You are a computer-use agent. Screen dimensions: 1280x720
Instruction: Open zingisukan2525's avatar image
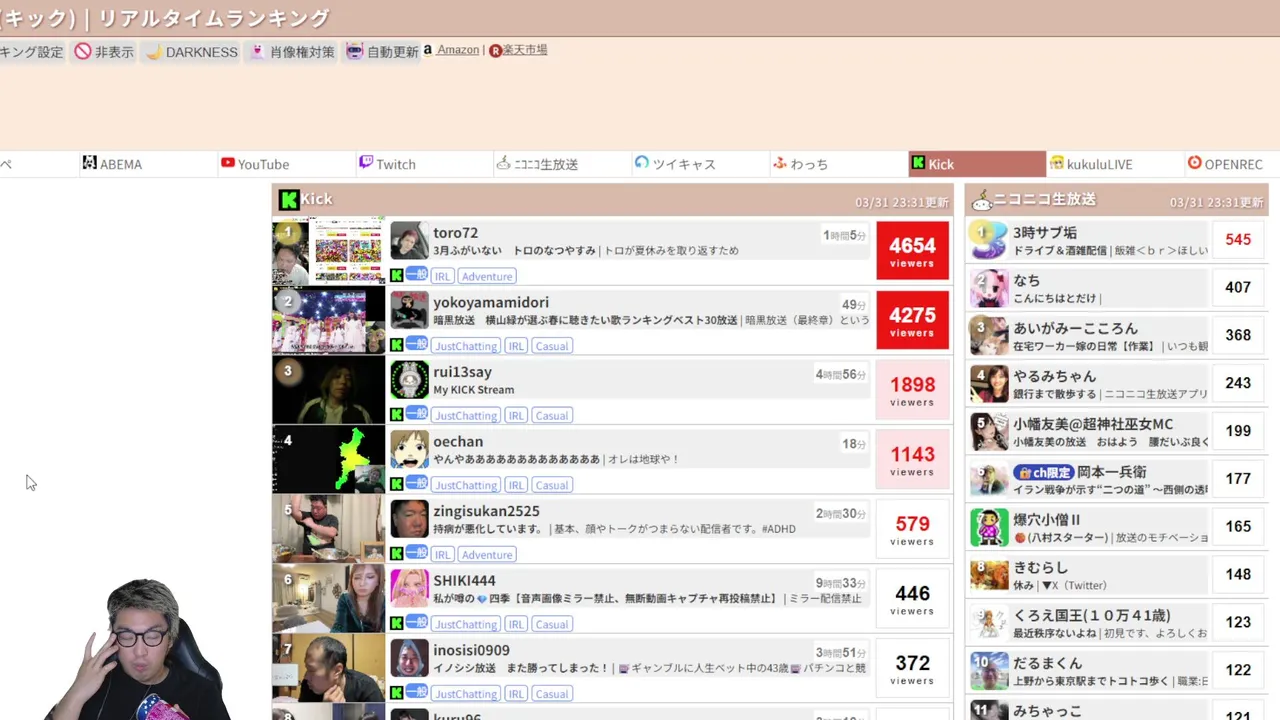[409, 519]
